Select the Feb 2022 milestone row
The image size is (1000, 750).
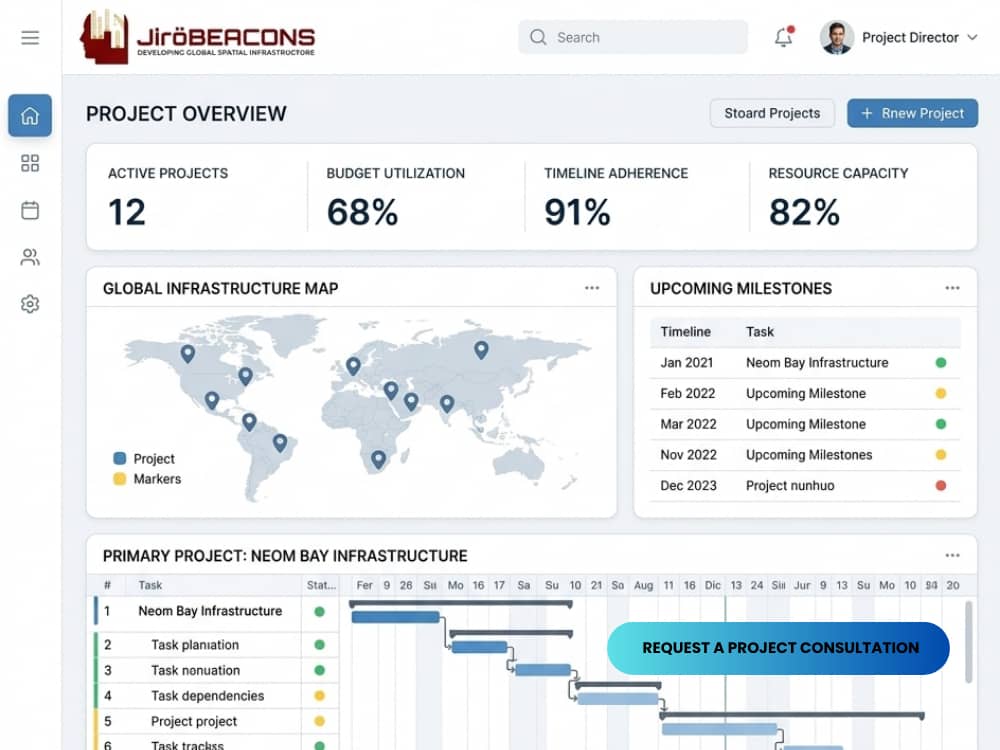click(805, 393)
